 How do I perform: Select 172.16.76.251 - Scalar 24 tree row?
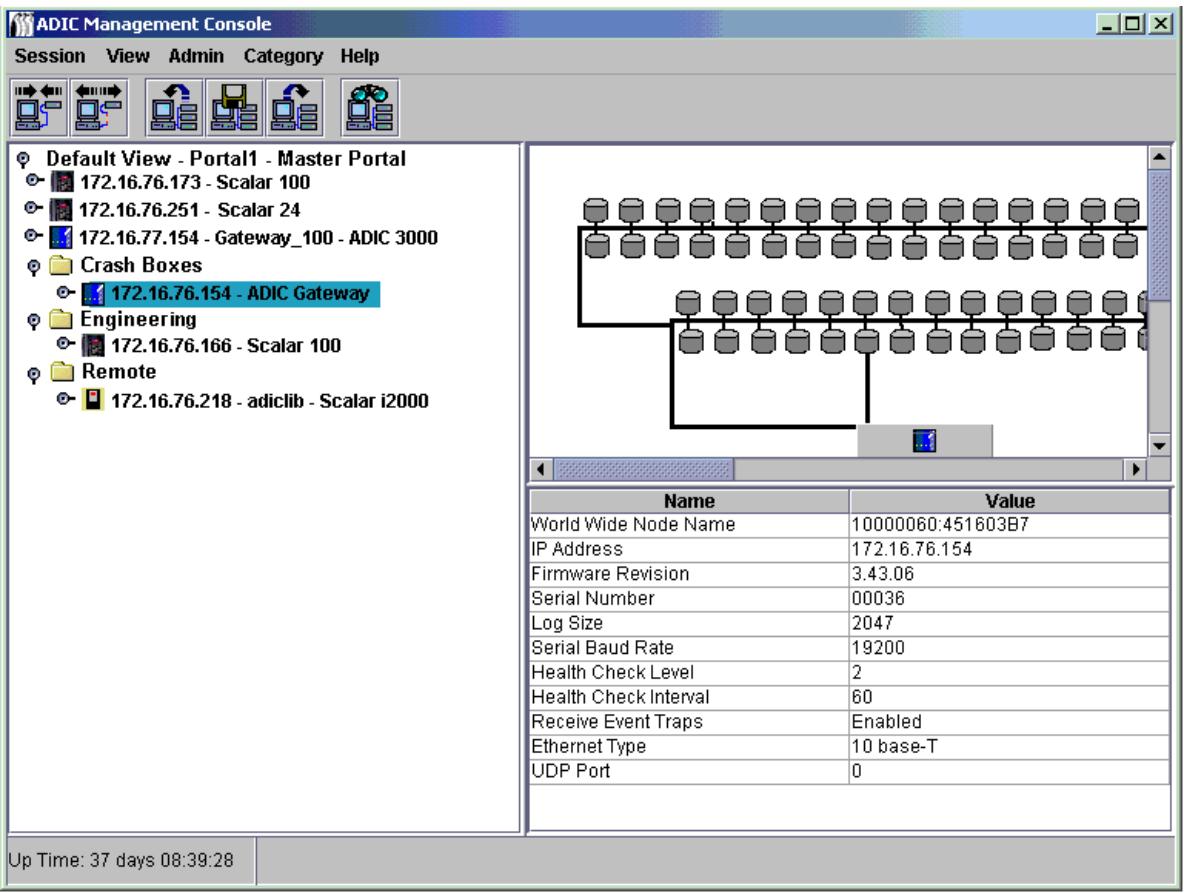(x=190, y=210)
